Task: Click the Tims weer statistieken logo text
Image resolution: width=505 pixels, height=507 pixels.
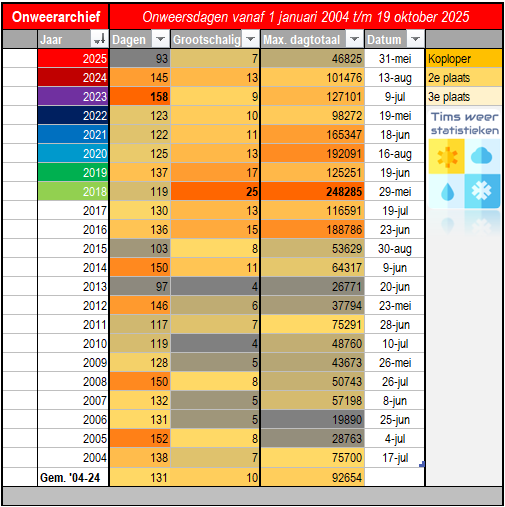Action: [464, 123]
